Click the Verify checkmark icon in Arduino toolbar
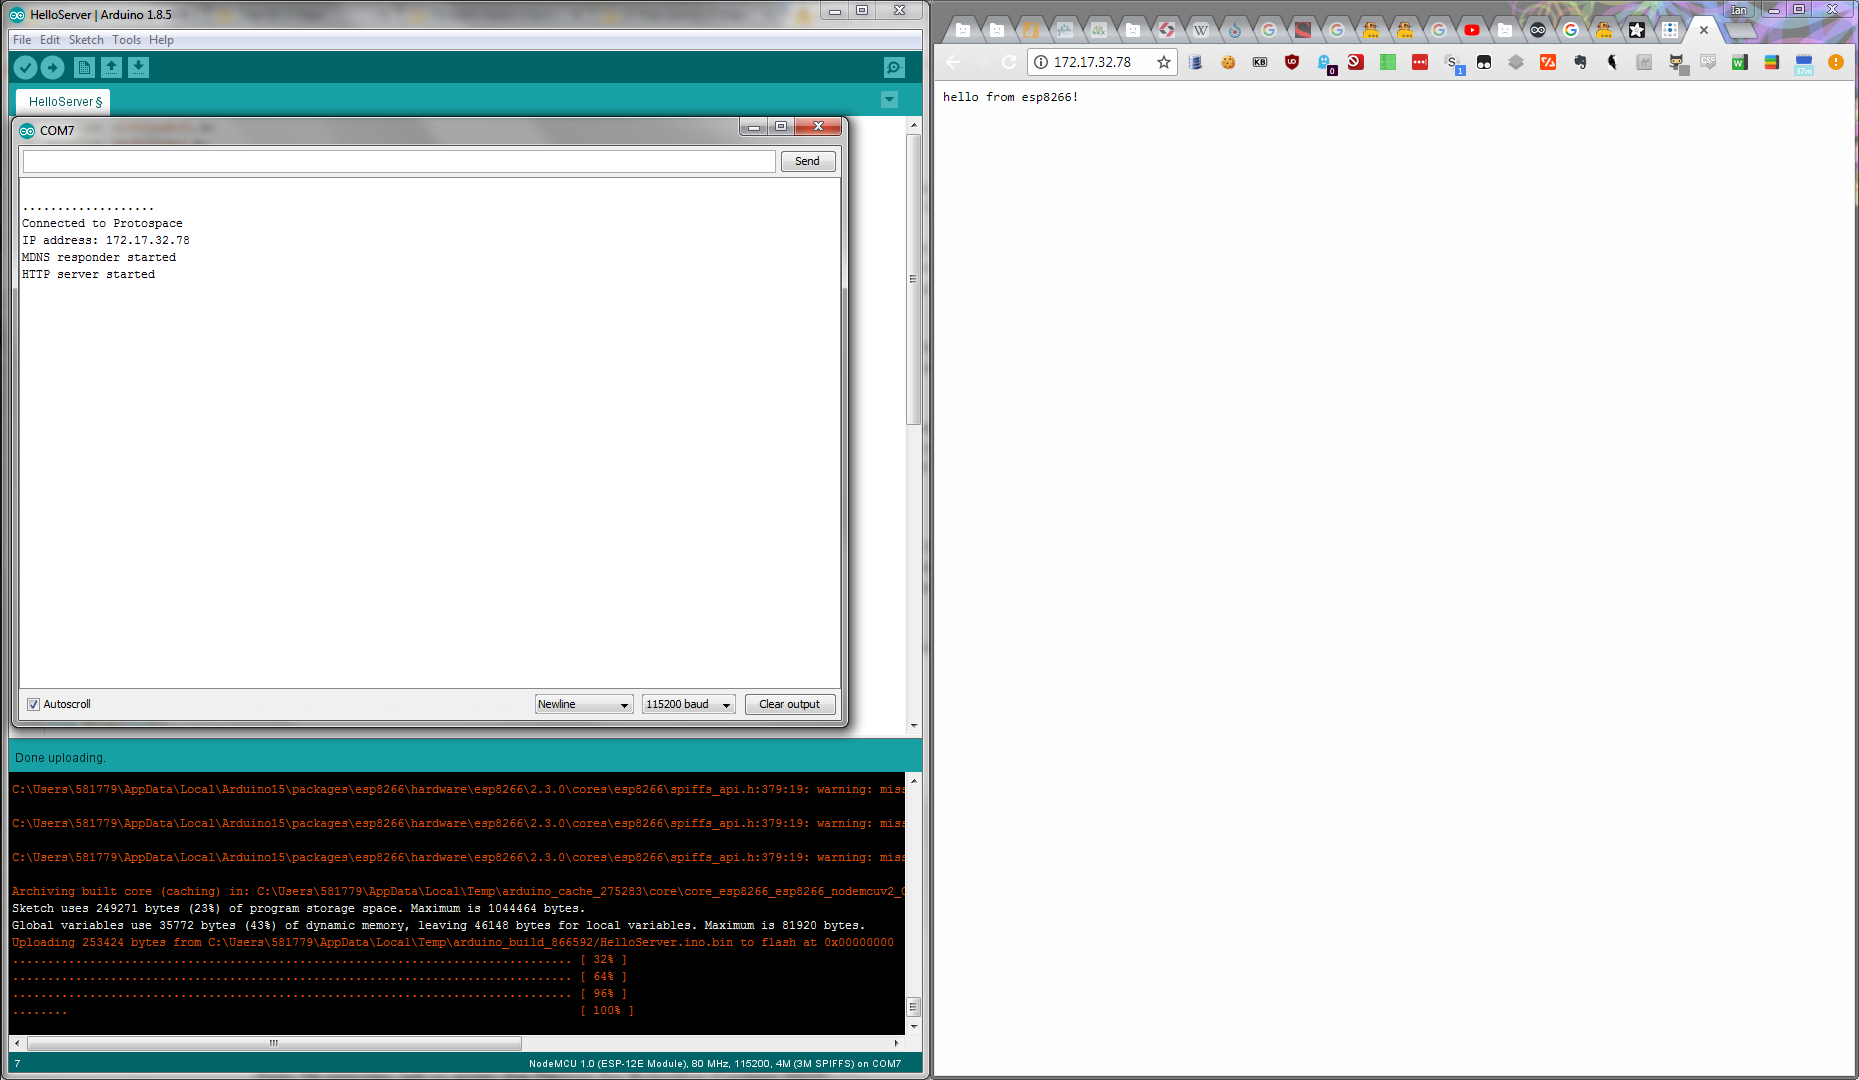1859x1080 pixels. click(25, 67)
